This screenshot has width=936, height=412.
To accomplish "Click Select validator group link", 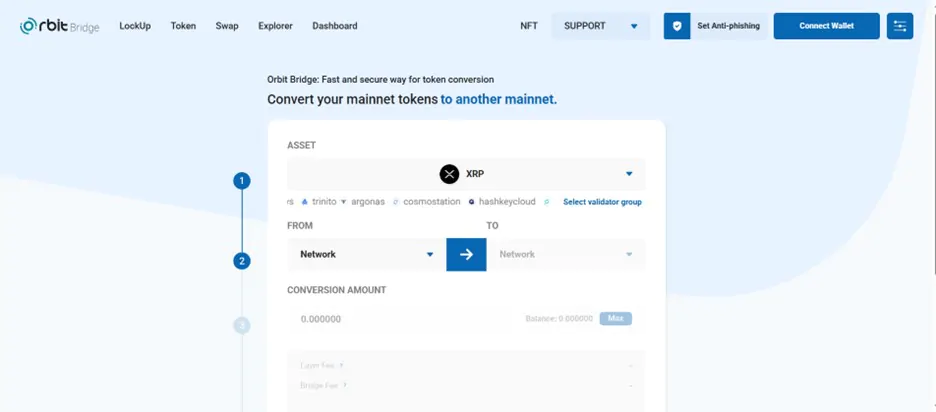I will [x=602, y=202].
